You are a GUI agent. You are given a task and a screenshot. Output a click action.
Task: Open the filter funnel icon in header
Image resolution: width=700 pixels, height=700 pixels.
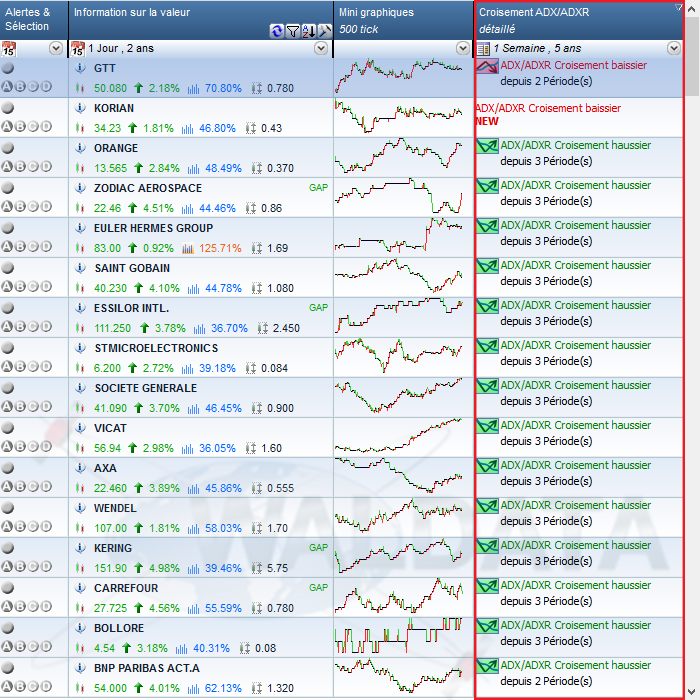[293, 31]
